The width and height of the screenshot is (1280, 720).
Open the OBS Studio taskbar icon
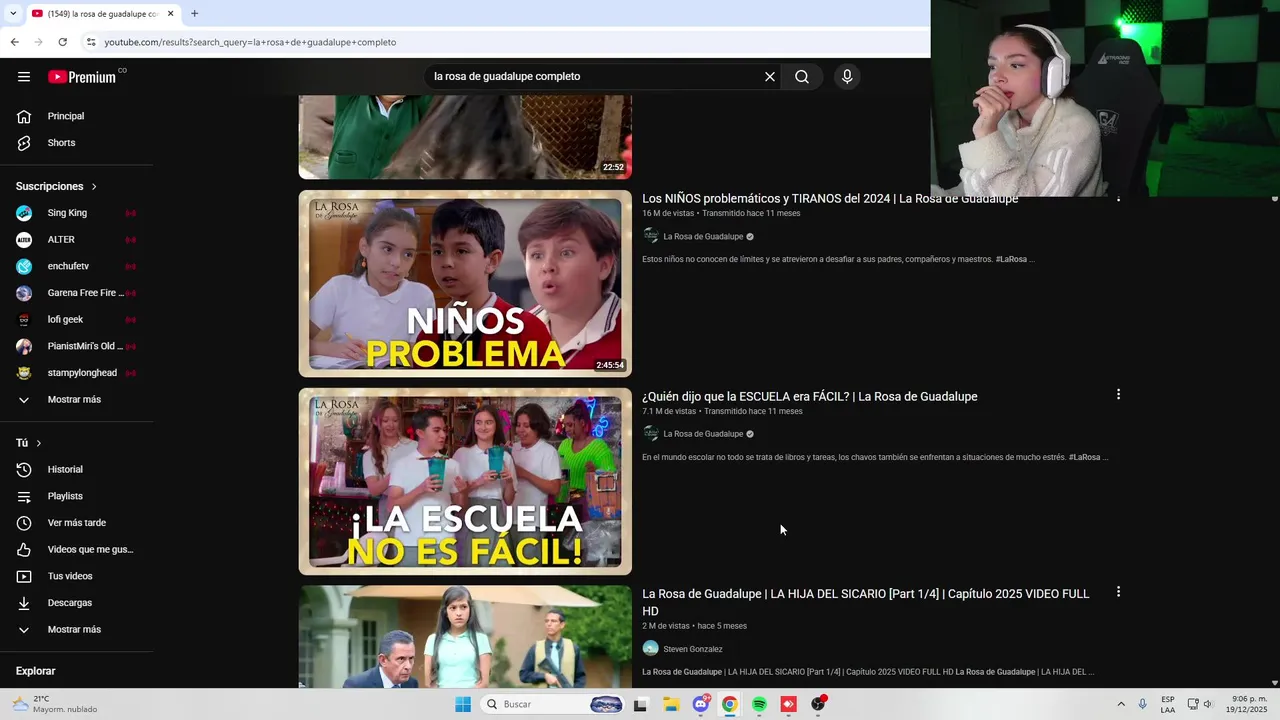click(818, 704)
